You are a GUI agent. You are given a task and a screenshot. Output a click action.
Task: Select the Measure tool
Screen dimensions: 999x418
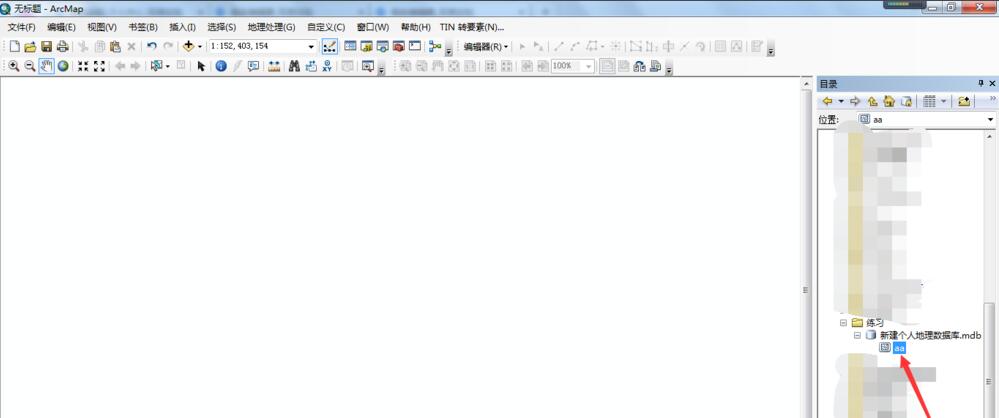(274, 66)
